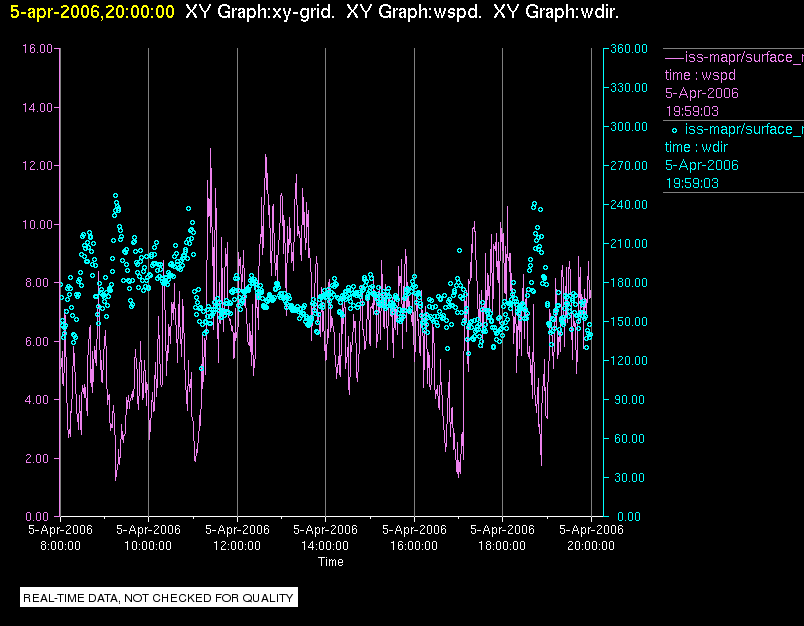The height and width of the screenshot is (626, 804).
Task: Click the pink 2.00 wind speed axis label
Action: pyautogui.click(x=39, y=458)
